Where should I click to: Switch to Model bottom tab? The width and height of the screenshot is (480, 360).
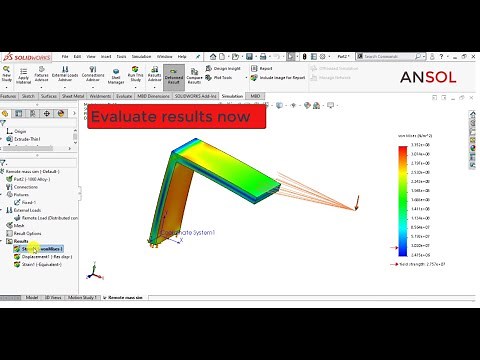click(x=32, y=297)
